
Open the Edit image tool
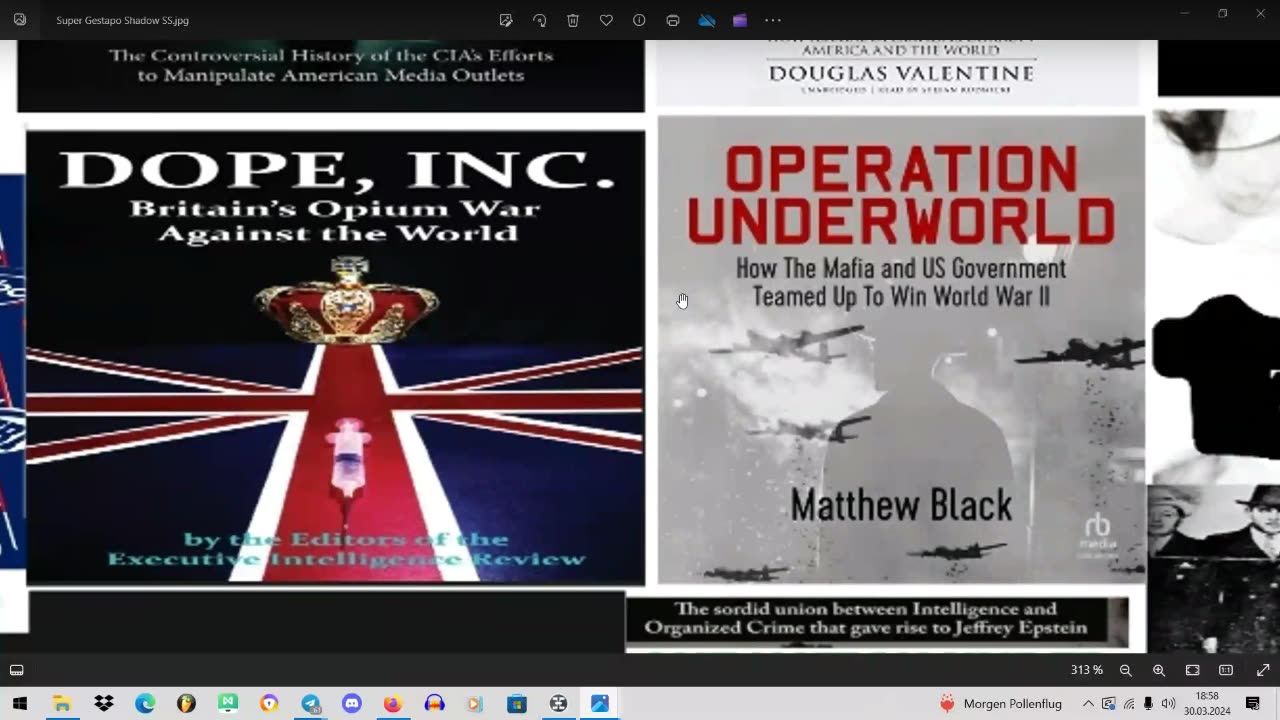click(x=506, y=20)
